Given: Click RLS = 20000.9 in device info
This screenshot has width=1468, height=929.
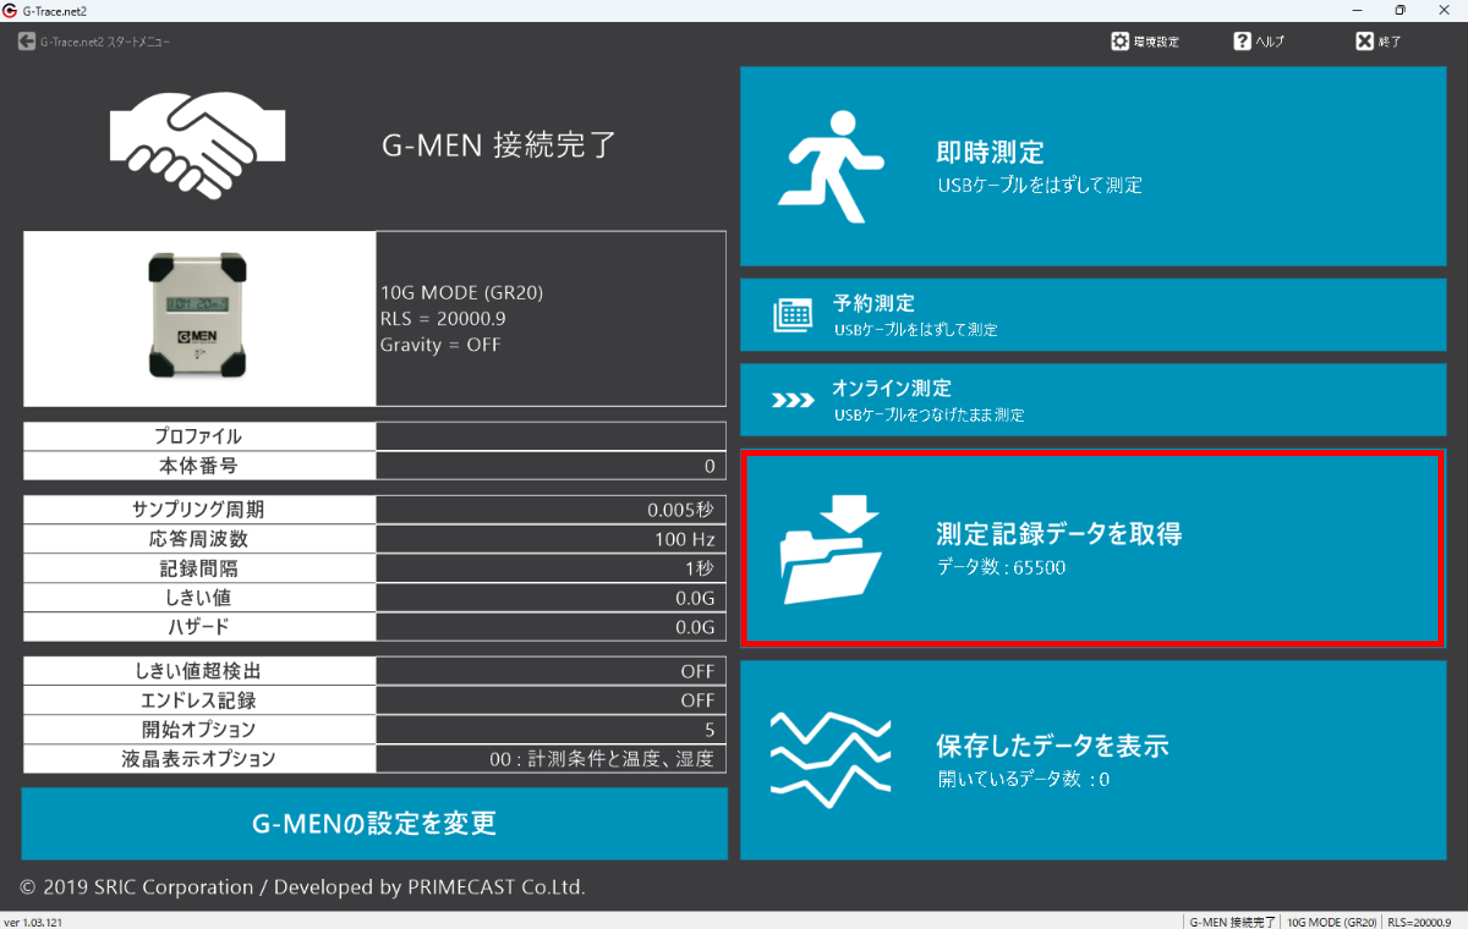Looking at the screenshot, I should pos(443,319).
